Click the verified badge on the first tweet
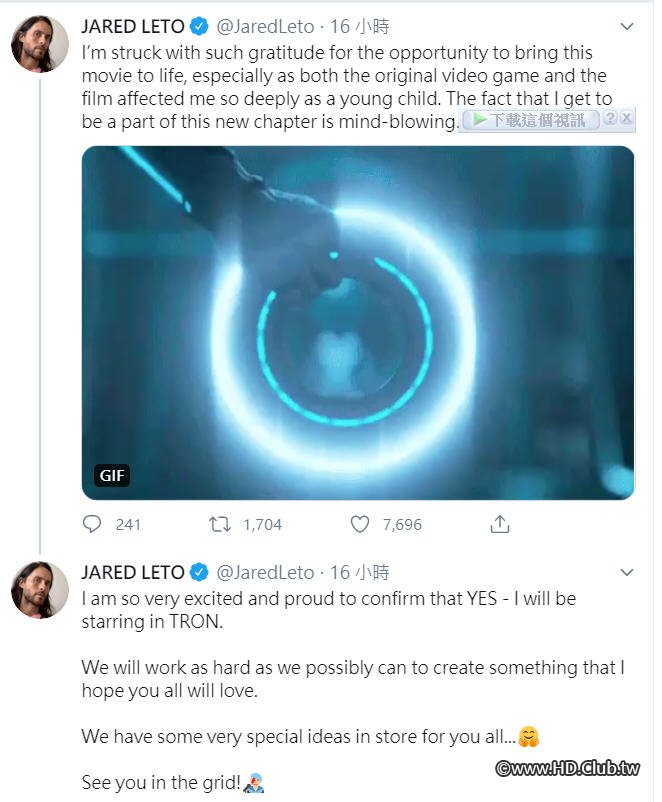This screenshot has width=662, height=802. coord(200,27)
